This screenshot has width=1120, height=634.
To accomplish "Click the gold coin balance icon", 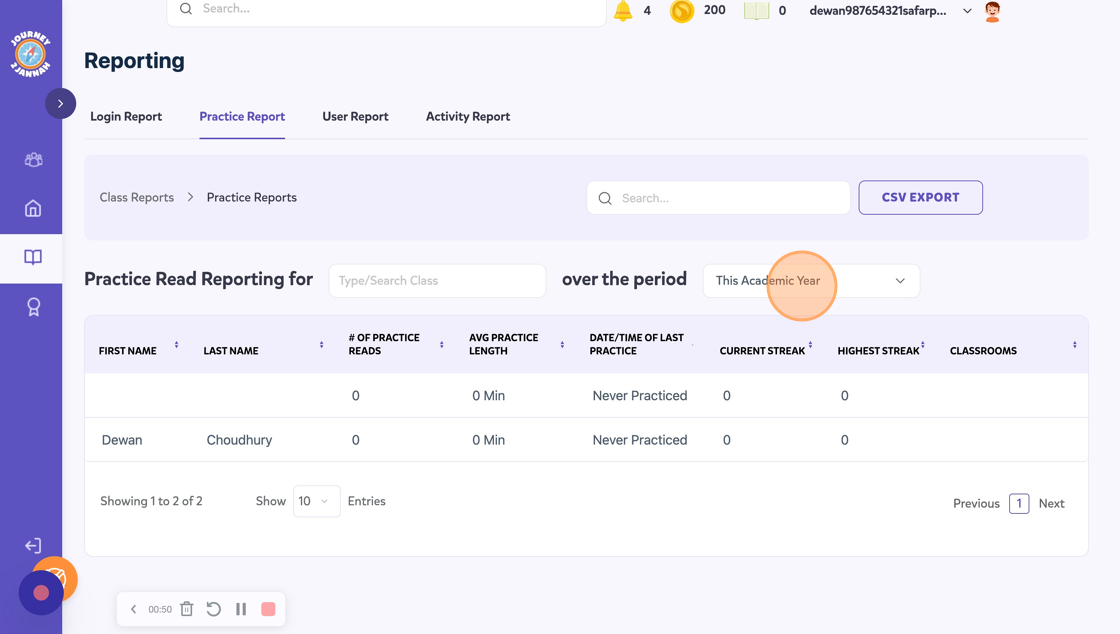I will (x=681, y=11).
